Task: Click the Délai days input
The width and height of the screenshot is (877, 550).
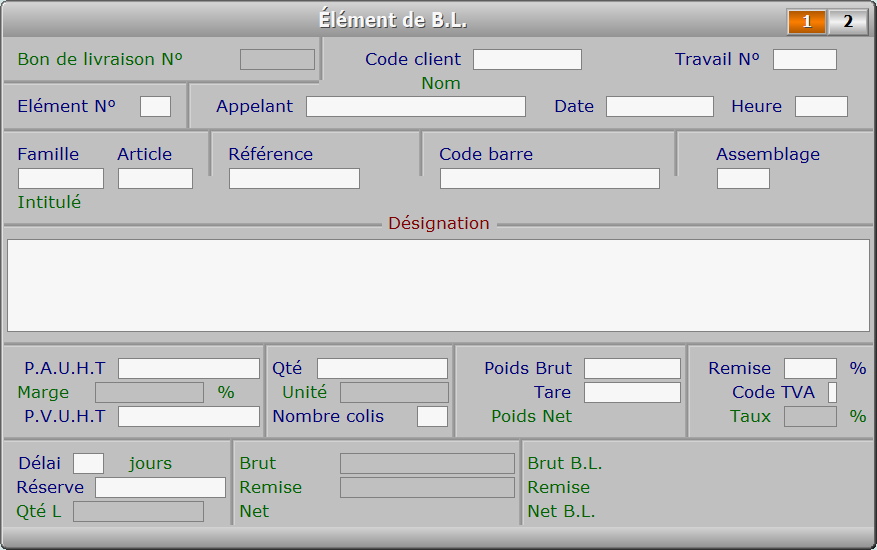Action: [88, 463]
